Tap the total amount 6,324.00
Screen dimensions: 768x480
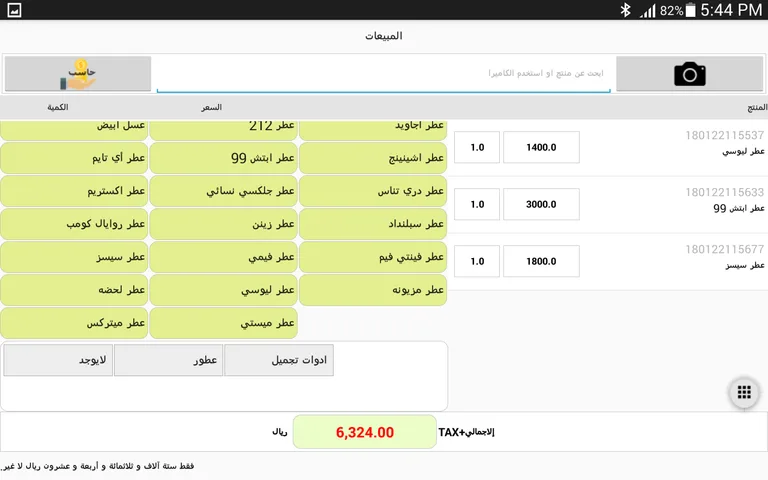(x=364, y=432)
